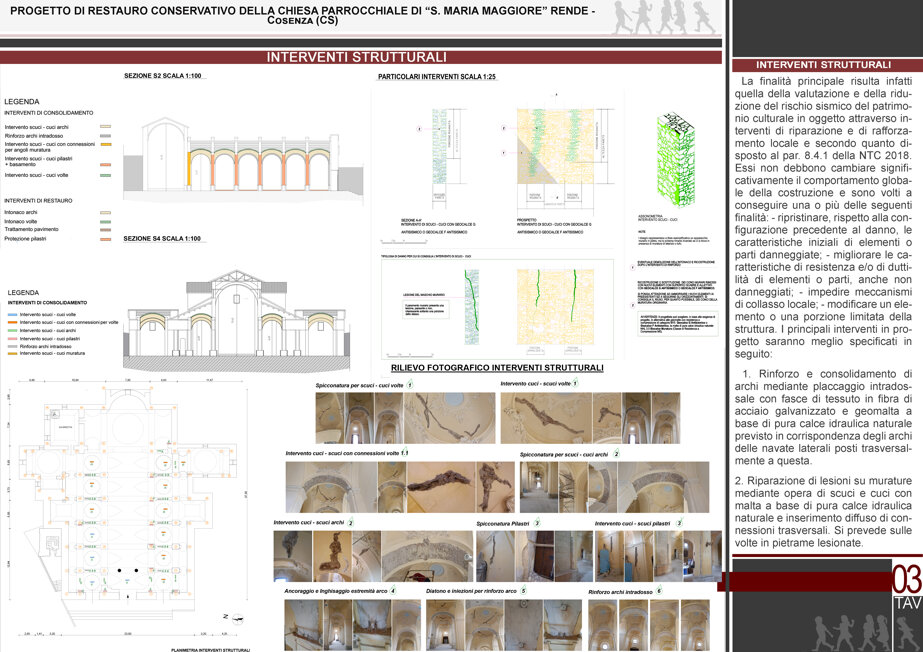Click the green axonometric wall block illustration
Screen dimensions: 923x652
pos(676,160)
